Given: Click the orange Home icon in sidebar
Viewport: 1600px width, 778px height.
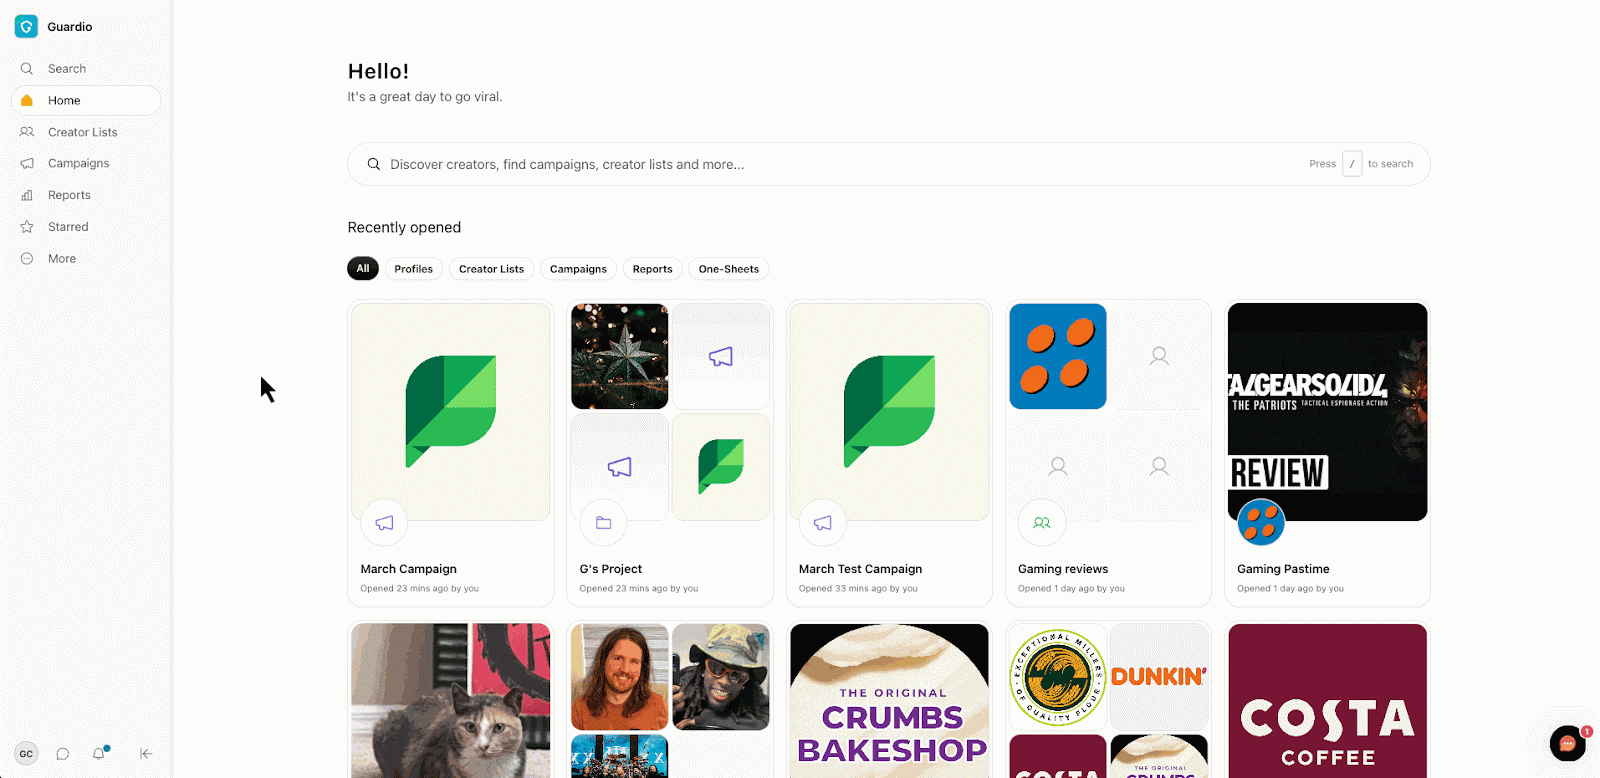Looking at the screenshot, I should point(27,100).
